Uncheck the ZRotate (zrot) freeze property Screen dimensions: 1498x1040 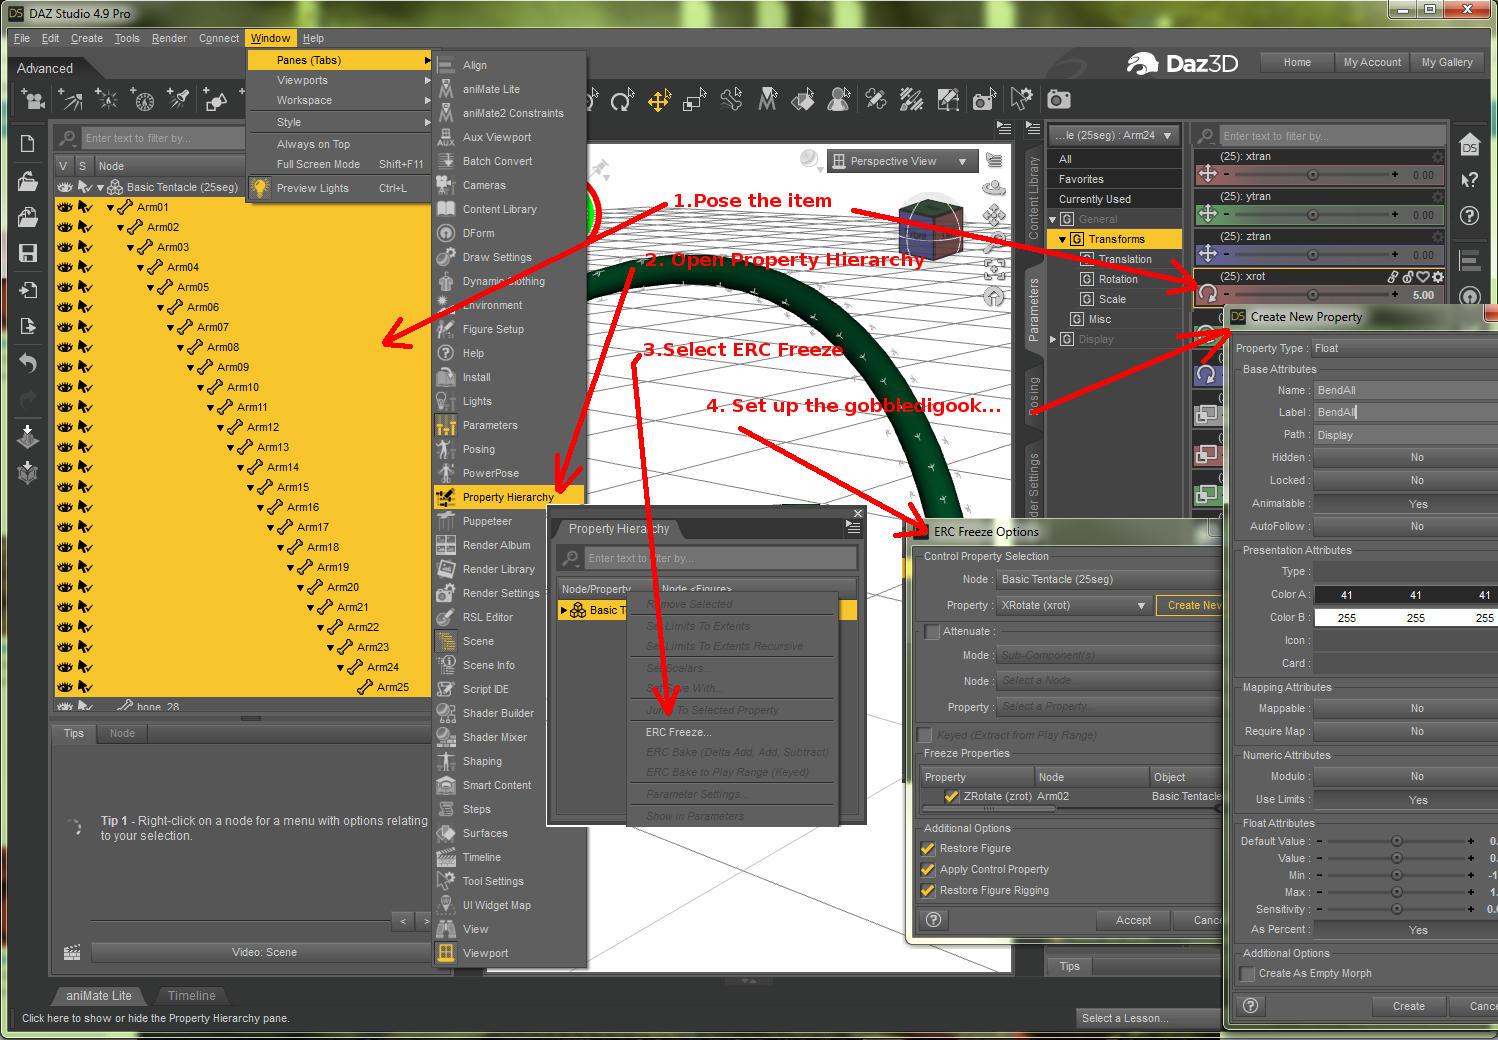pyautogui.click(x=951, y=797)
